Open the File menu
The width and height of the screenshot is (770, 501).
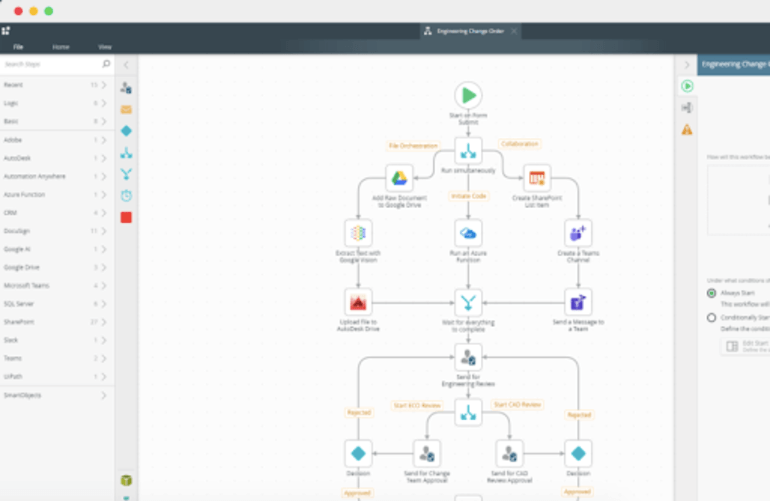pyautogui.click(x=18, y=47)
